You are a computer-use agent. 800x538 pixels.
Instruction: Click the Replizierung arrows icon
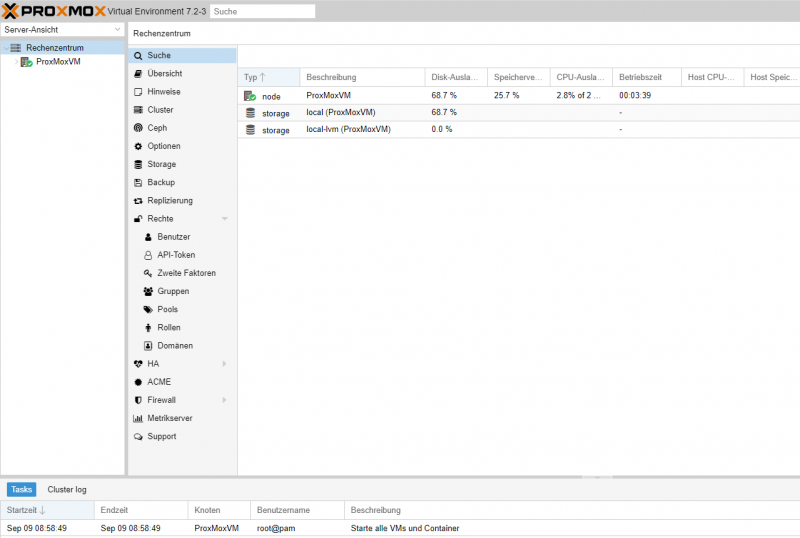[x=138, y=201]
